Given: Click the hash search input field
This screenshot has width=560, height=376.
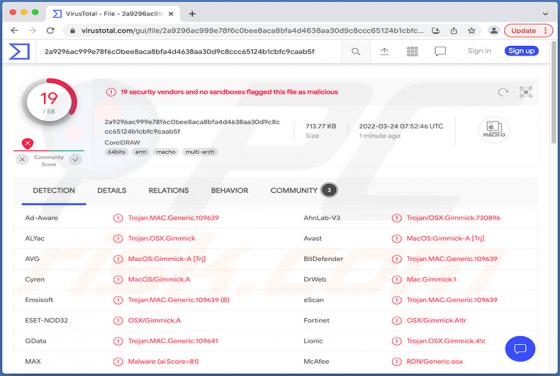Looking at the screenshot, I should (x=190, y=51).
